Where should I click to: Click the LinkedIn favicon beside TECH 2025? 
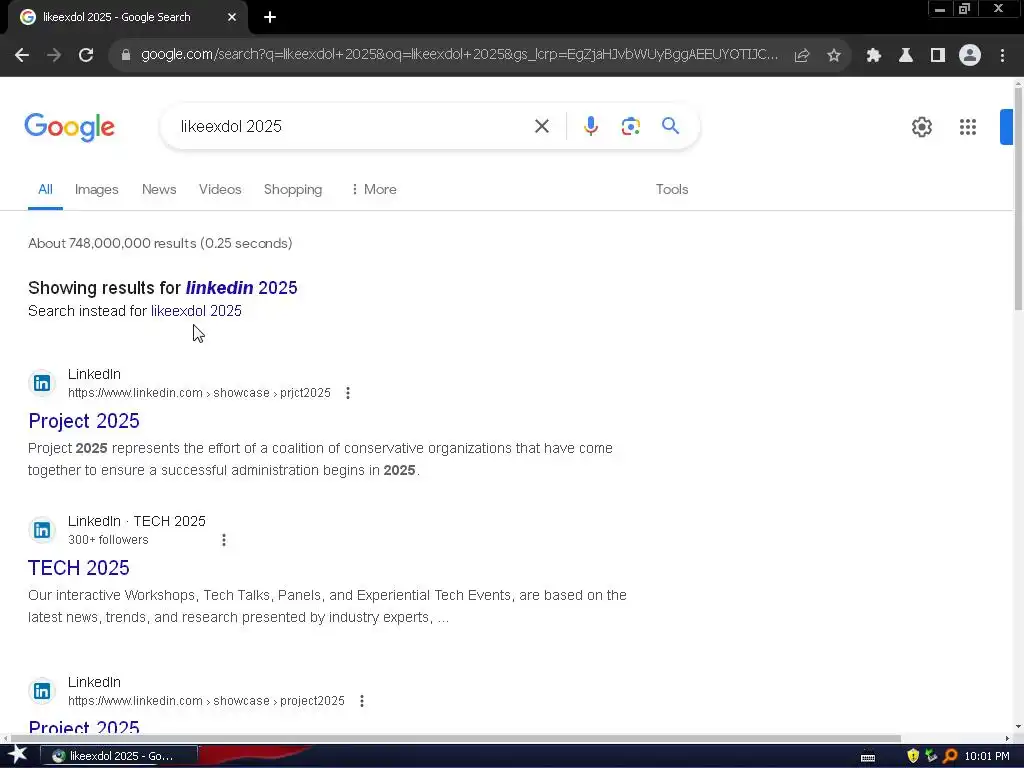click(x=42, y=530)
